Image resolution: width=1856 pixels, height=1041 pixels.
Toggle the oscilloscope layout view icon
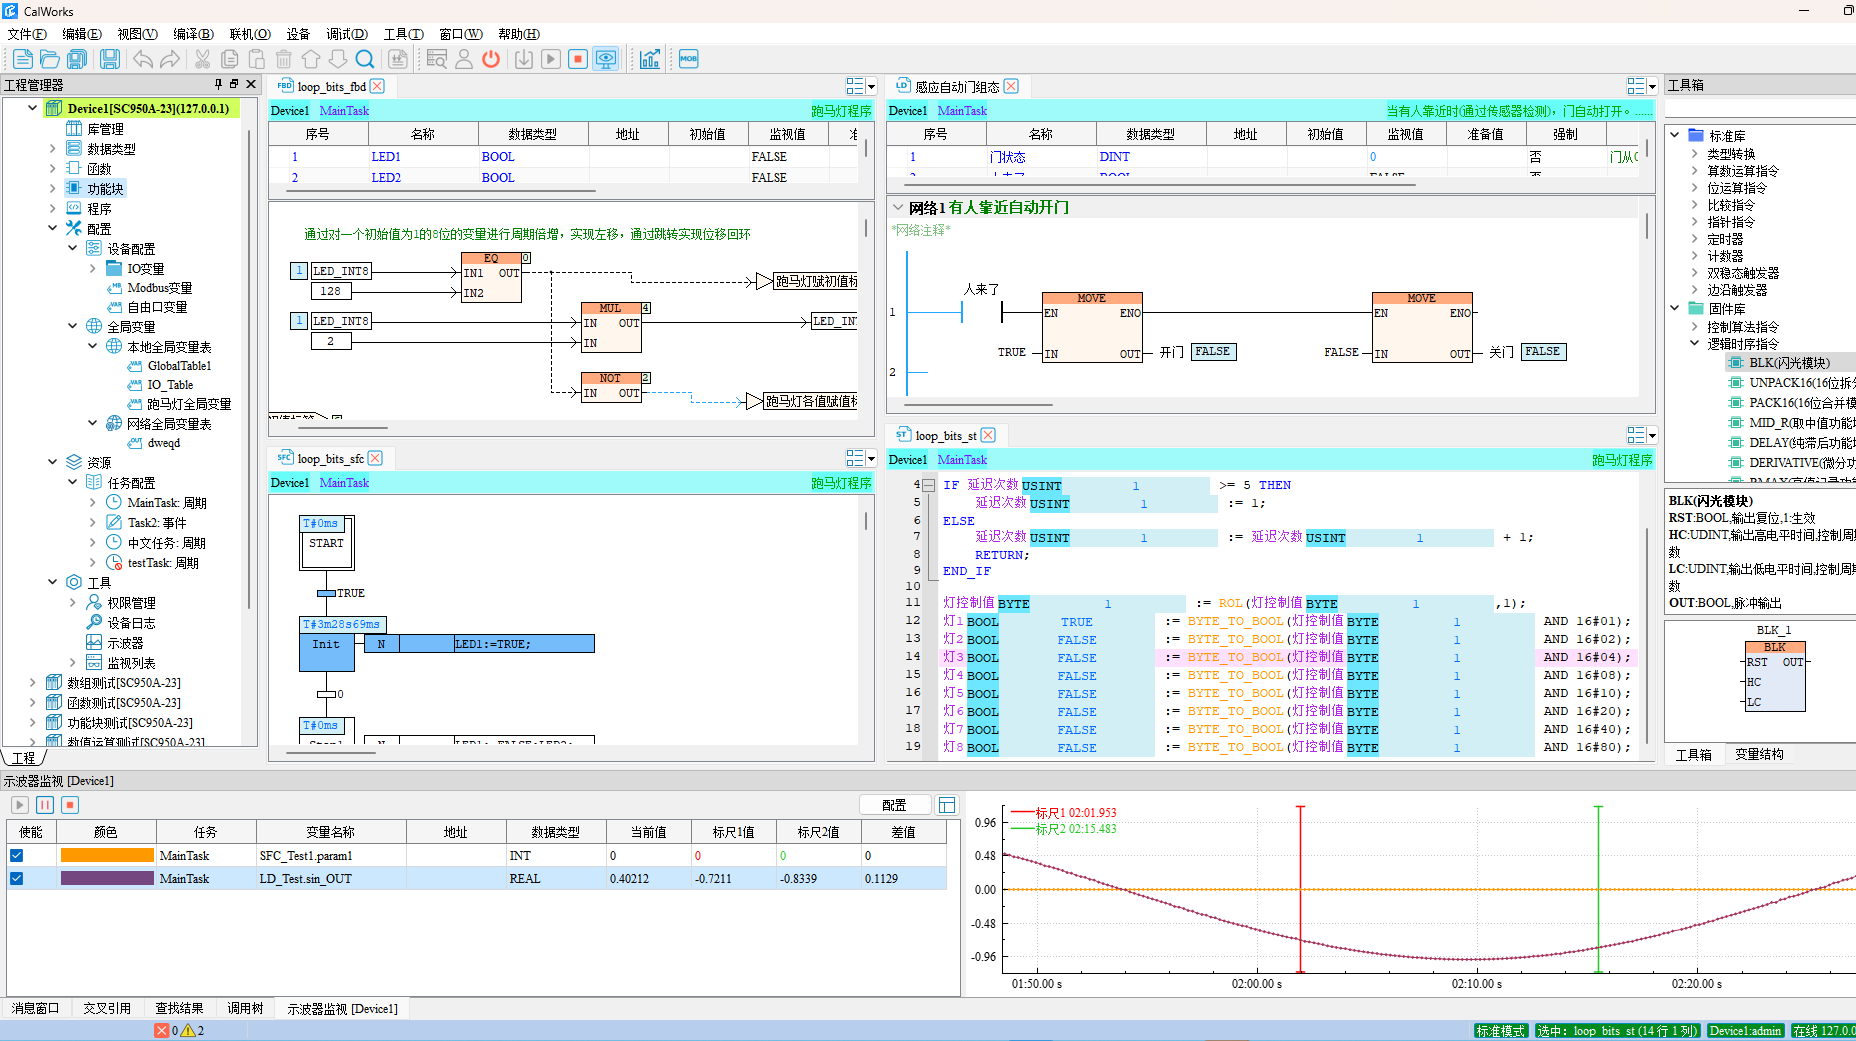click(x=947, y=805)
